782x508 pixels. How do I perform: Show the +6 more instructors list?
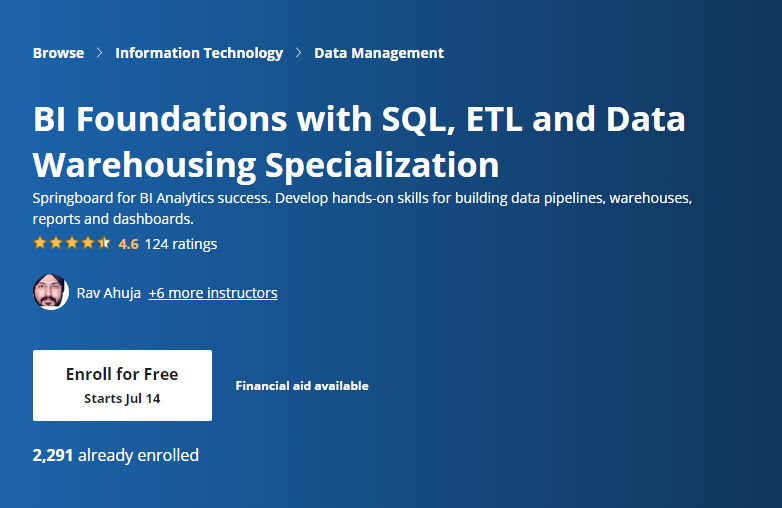click(213, 293)
